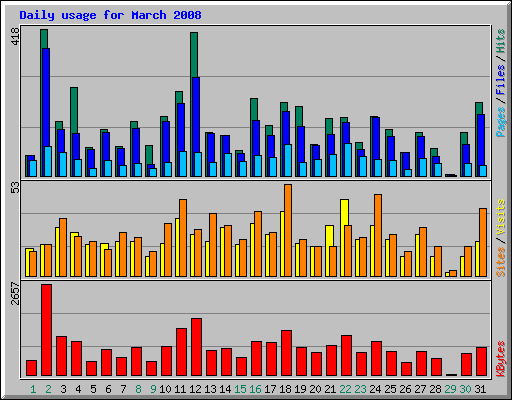This screenshot has height=400, width=512.
Task: Select day 13 on the x-axis
Action: [x=210, y=389]
